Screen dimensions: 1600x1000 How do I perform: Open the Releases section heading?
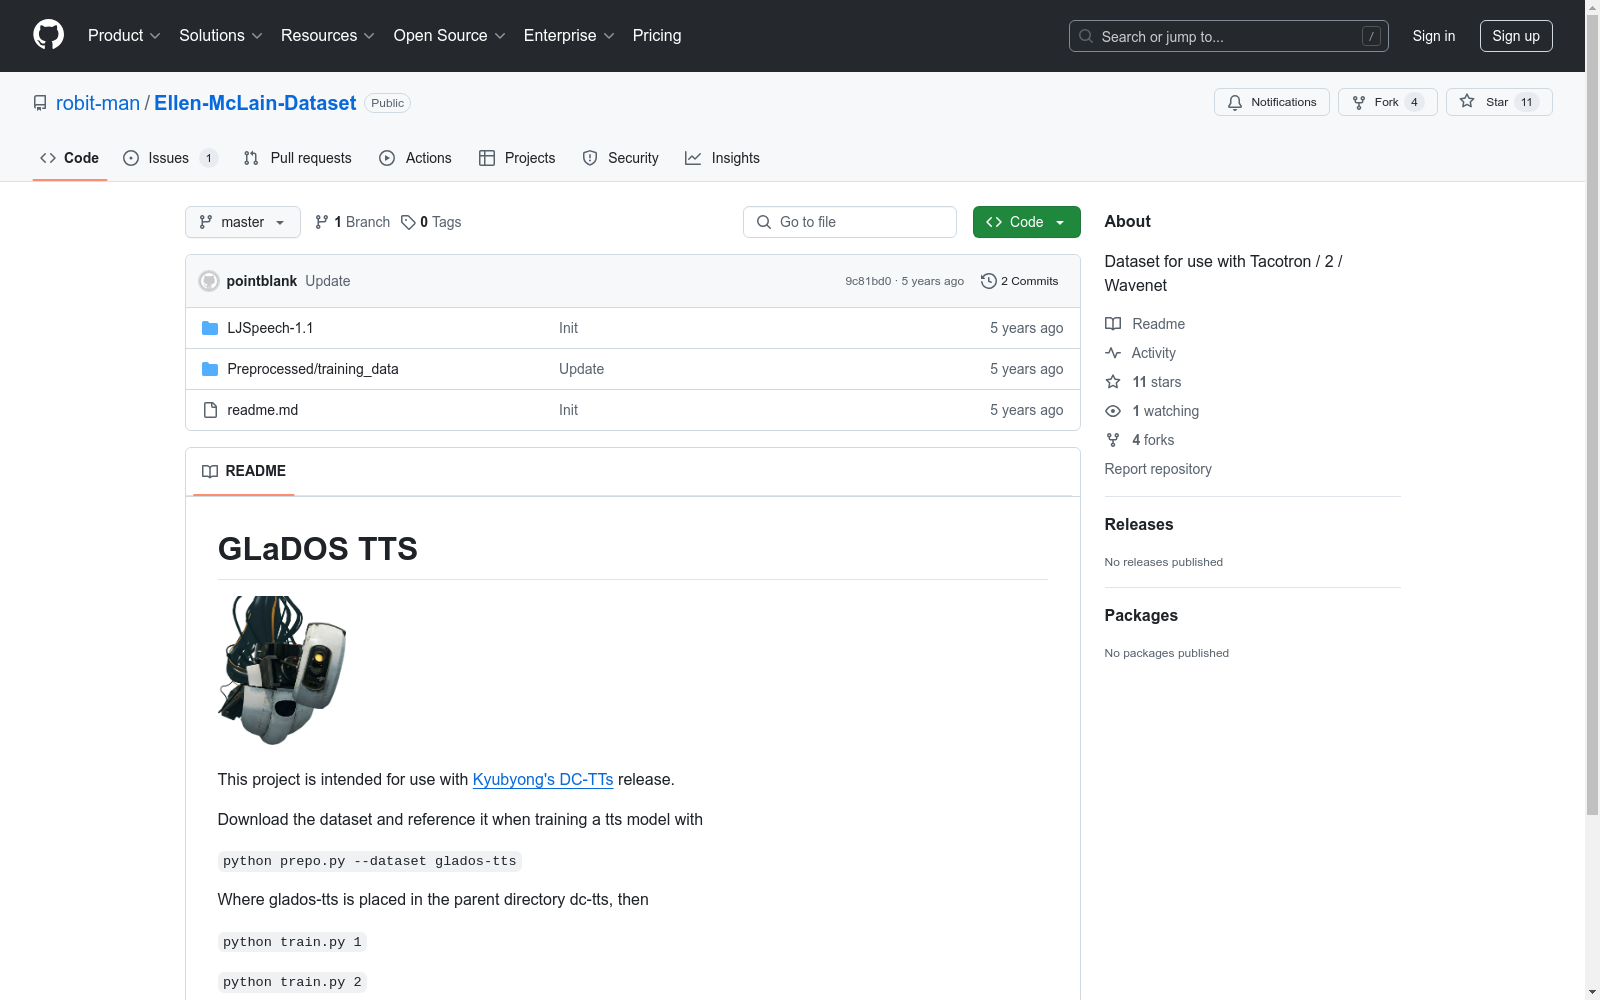coord(1139,524)
